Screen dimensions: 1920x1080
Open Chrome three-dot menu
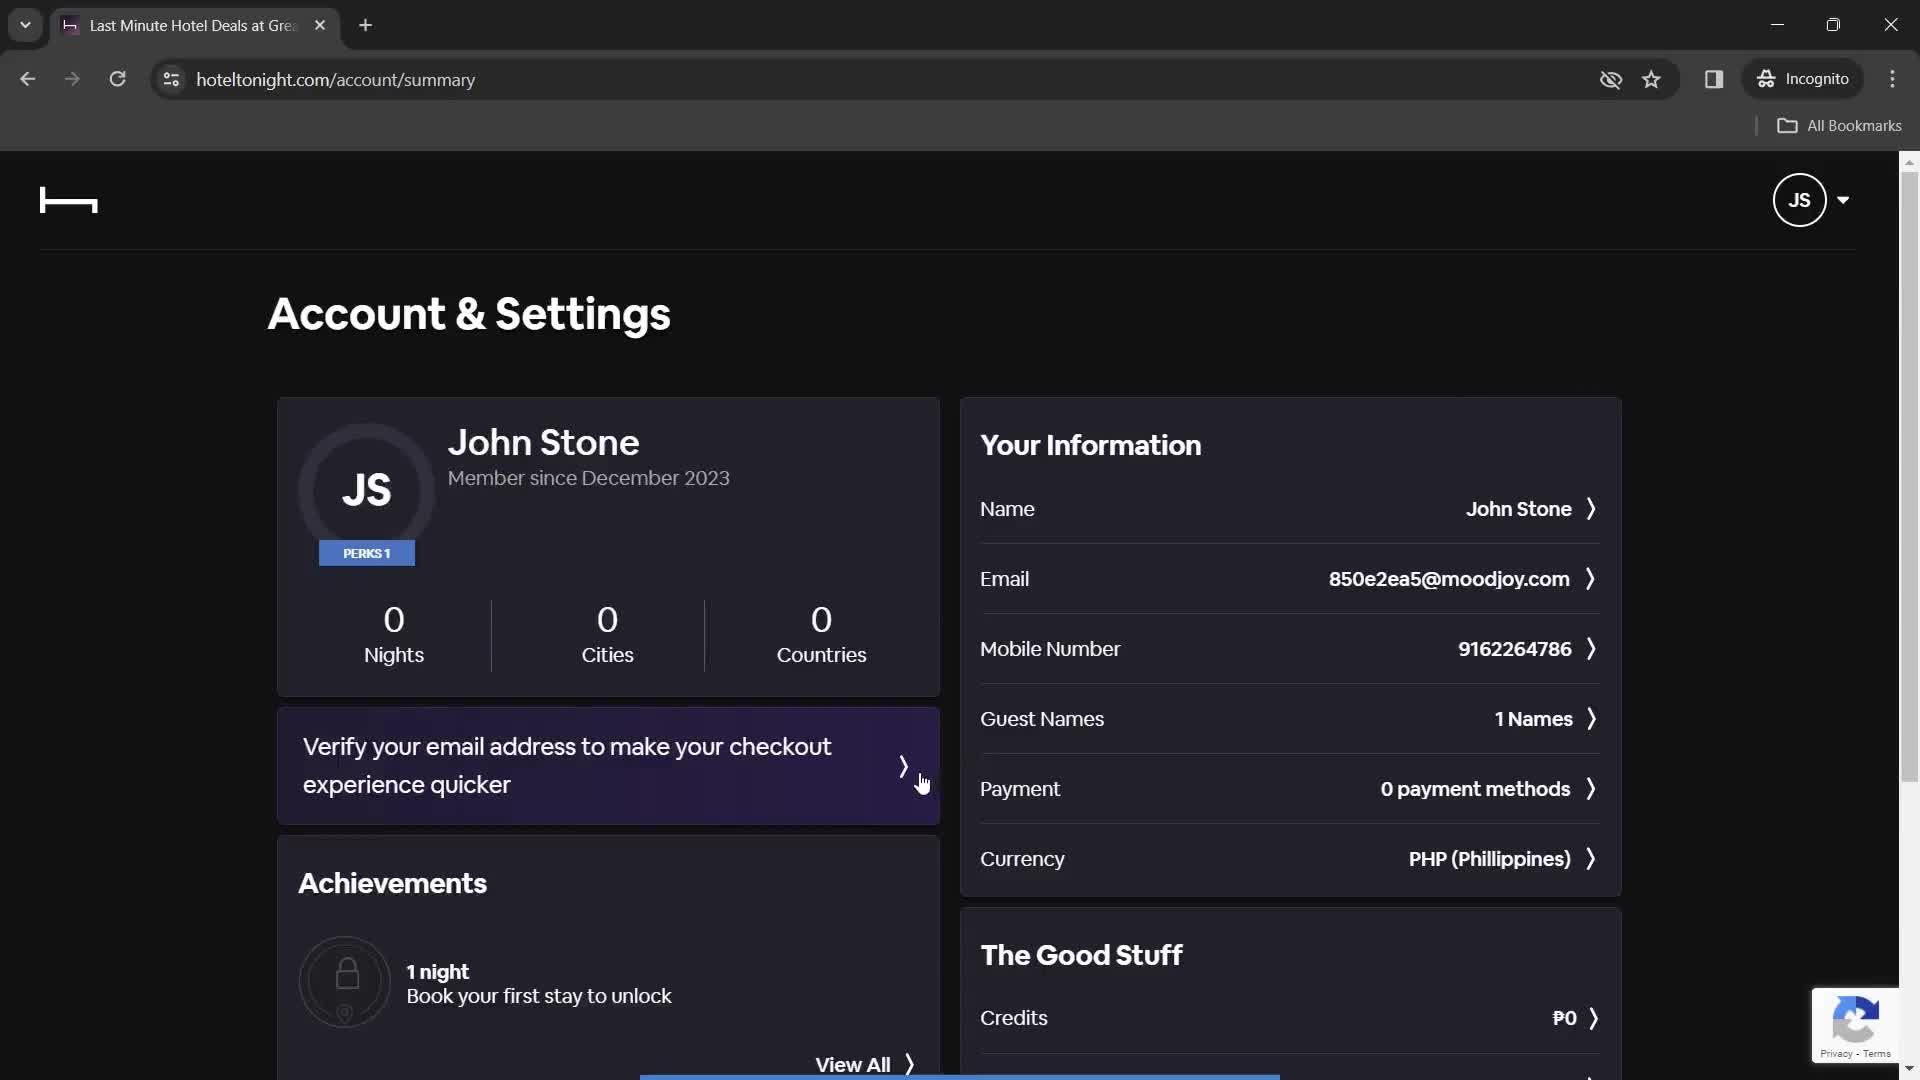tap(1892, 79)
